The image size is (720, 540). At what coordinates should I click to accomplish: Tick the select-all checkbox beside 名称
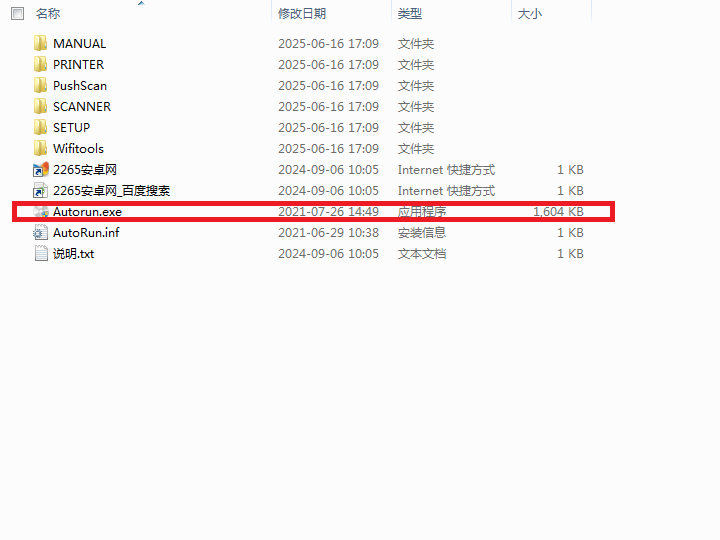click(x=17, y=14)
